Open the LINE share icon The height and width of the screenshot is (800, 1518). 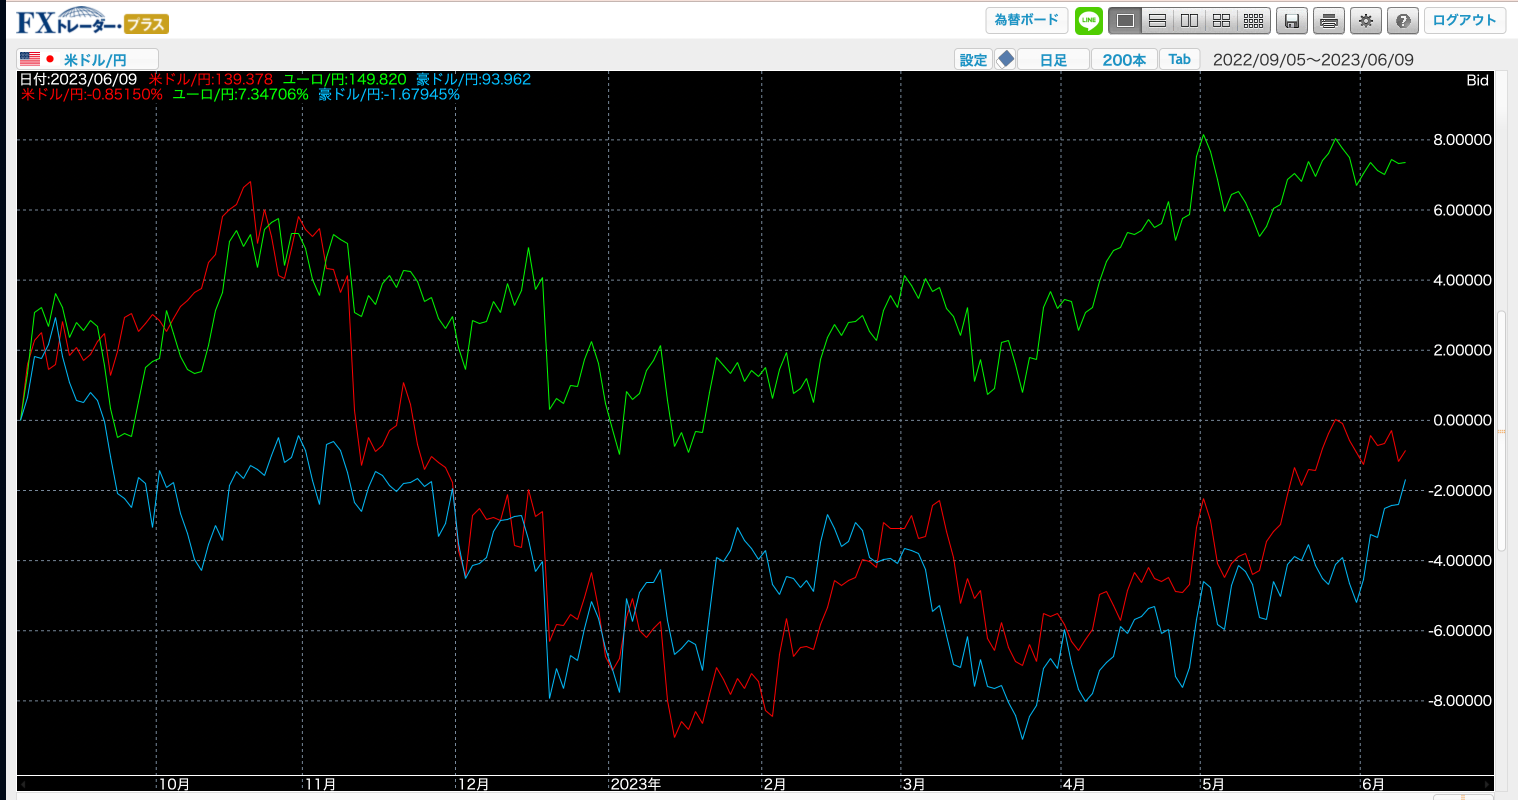tap(1088, 20)
